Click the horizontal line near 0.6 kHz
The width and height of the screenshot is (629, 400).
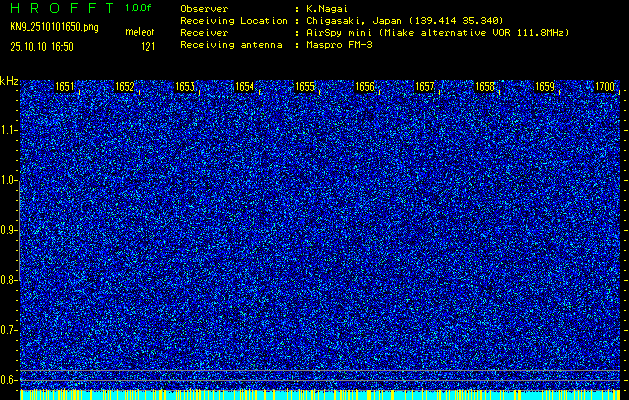coord(320,372)
